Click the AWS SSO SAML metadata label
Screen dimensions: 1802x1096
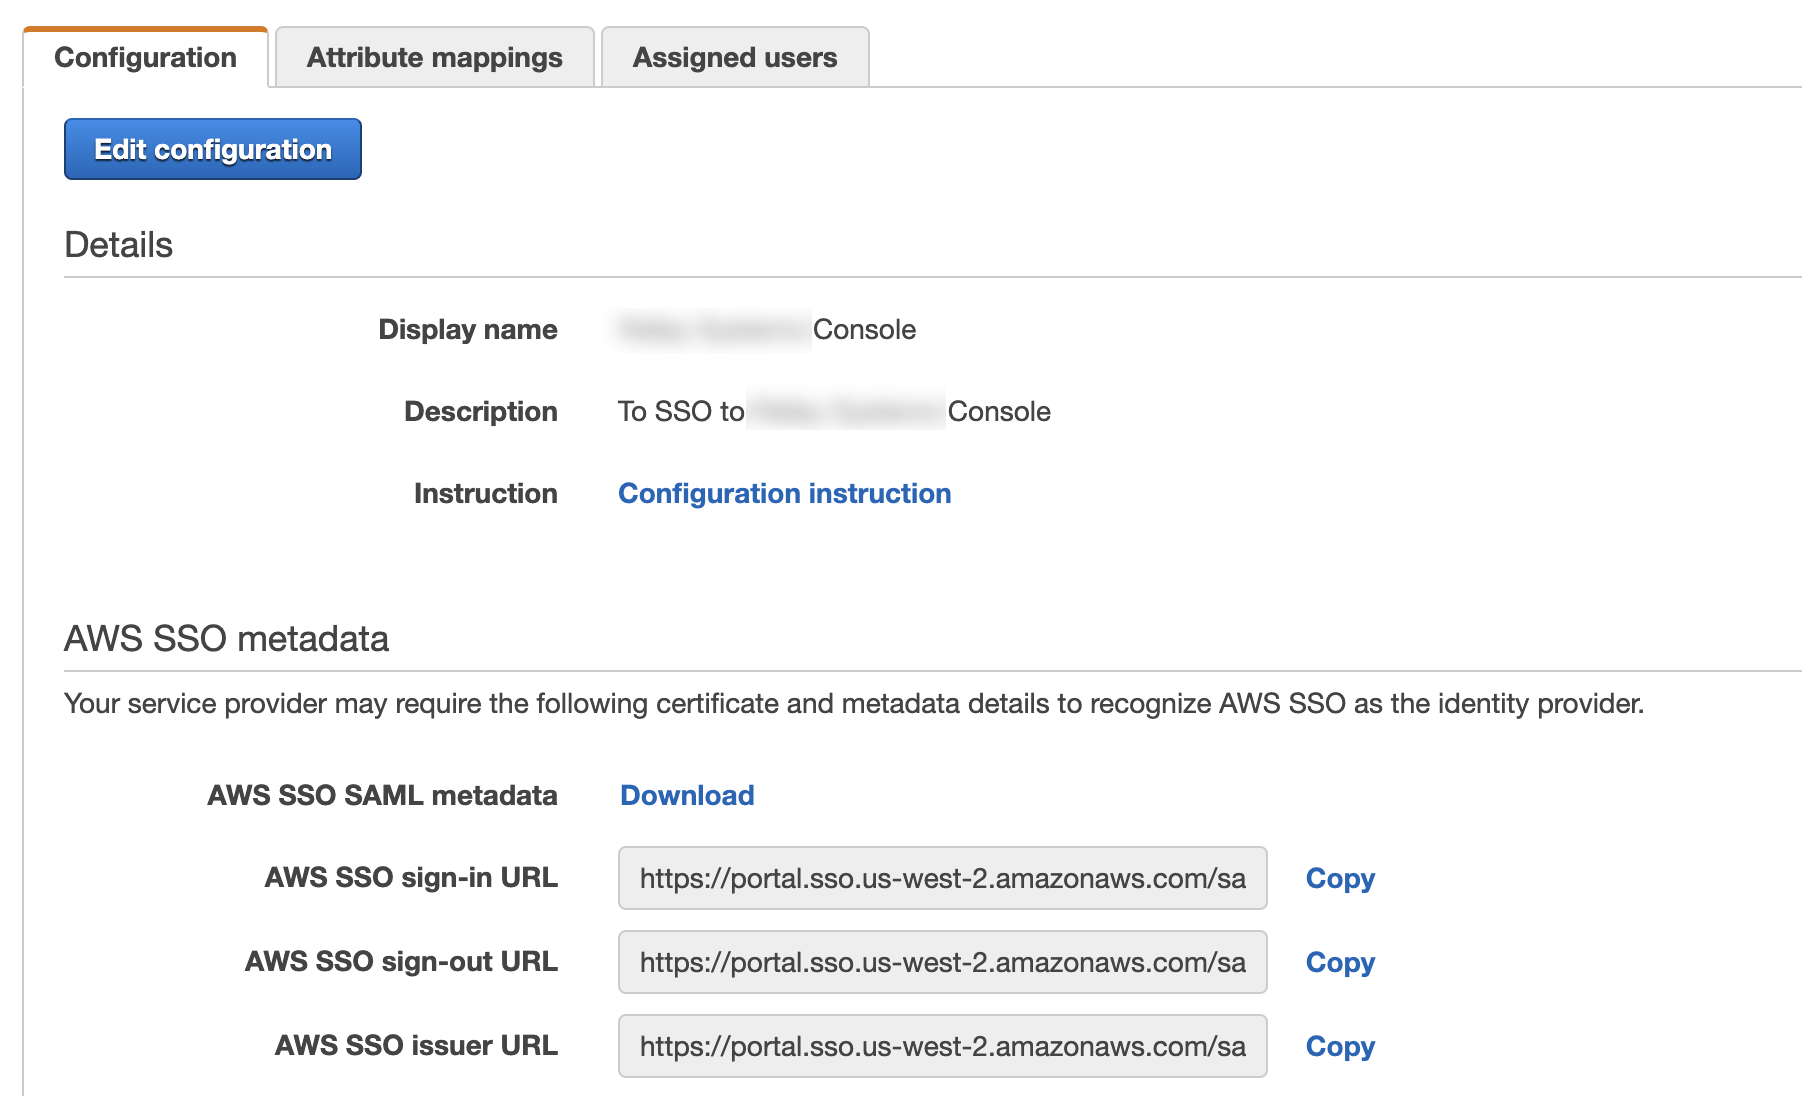[x=383, y=795]
